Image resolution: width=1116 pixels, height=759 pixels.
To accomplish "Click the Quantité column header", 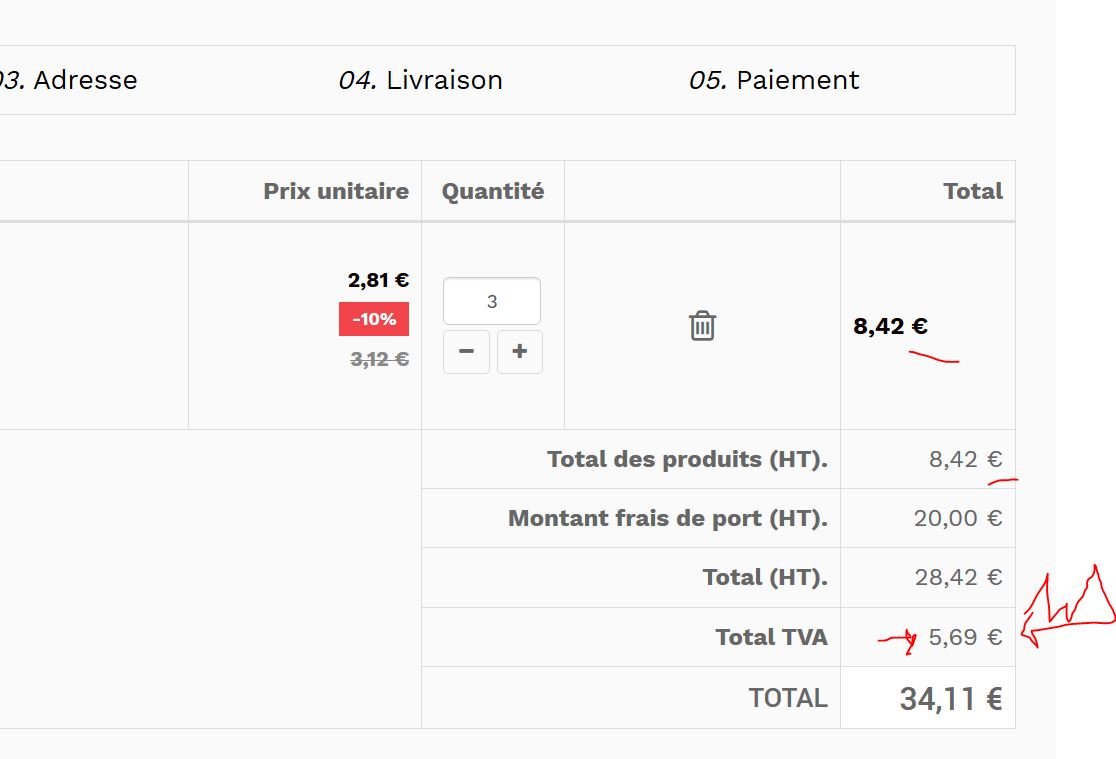I will click(x=493, y=191).
